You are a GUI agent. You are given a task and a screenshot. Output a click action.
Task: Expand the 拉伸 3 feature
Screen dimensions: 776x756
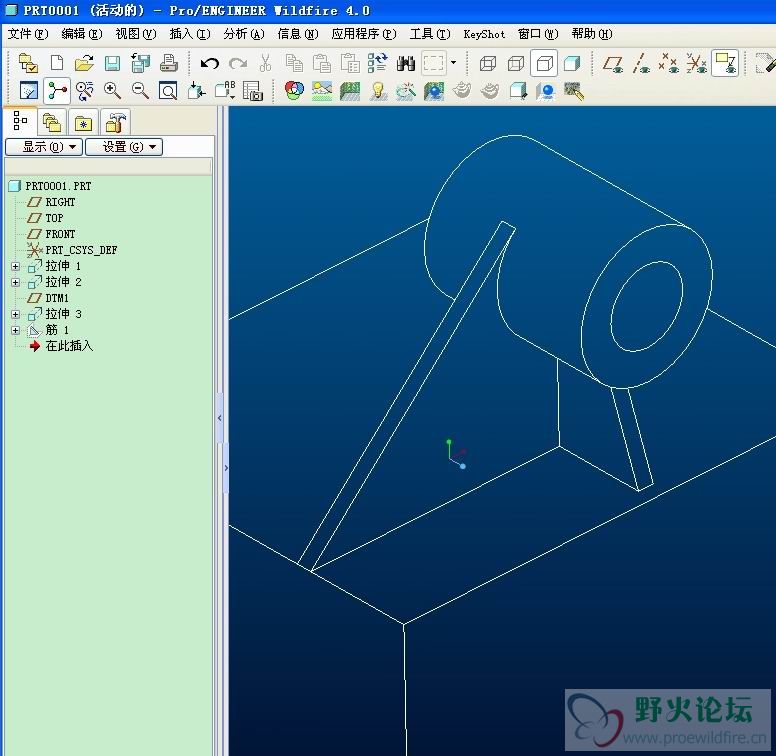click(x=15, y=314)
